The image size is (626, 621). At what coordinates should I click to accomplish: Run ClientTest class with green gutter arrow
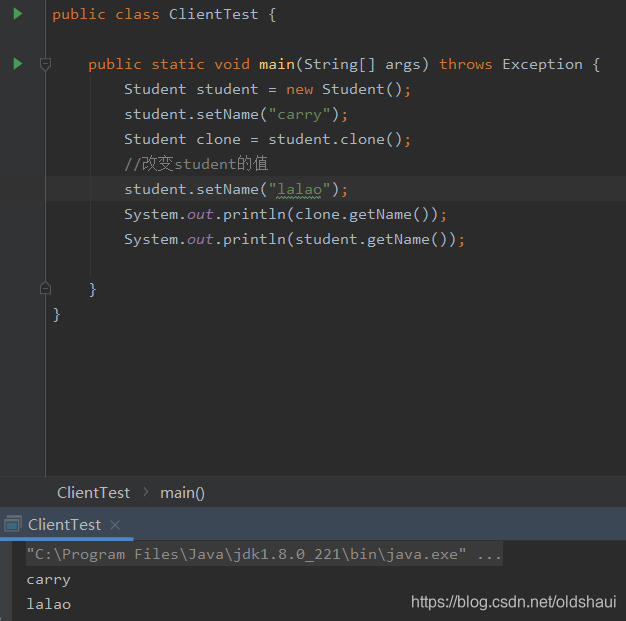(18, 14)
